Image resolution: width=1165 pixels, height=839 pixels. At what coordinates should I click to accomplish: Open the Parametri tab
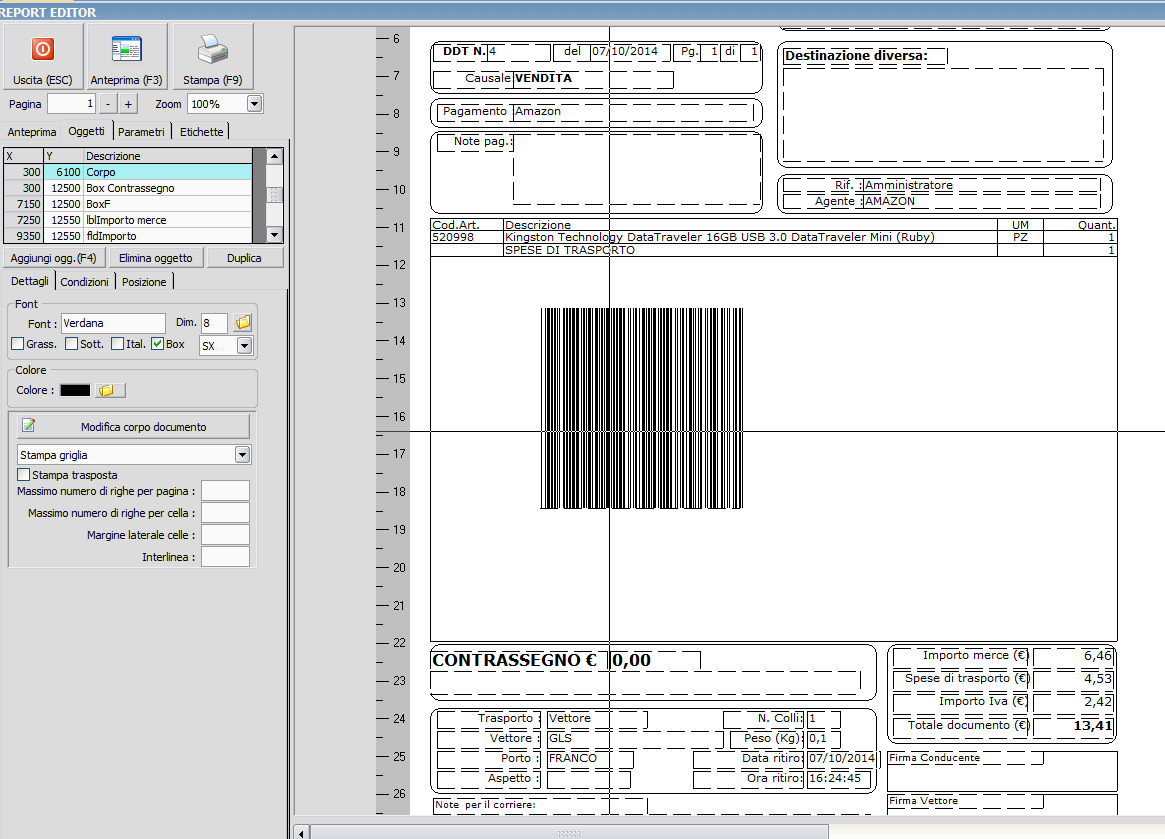point(141,132)
